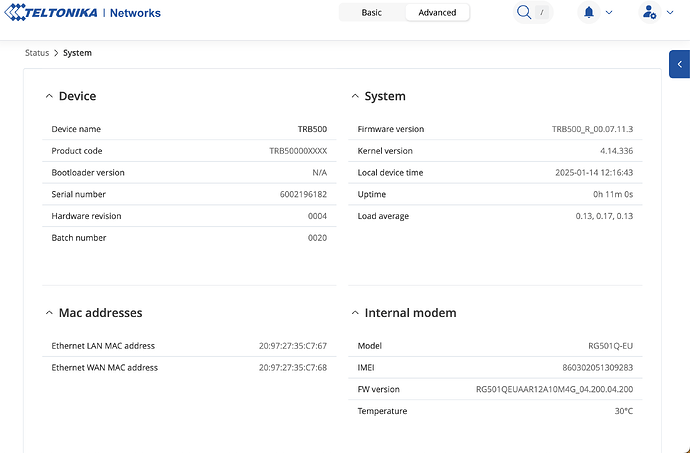Screen dimensions: 690x453
Task: Select modem FW version RG501QEUAAR12A10M4G_04.200.04.200
Action: (554, 389)
